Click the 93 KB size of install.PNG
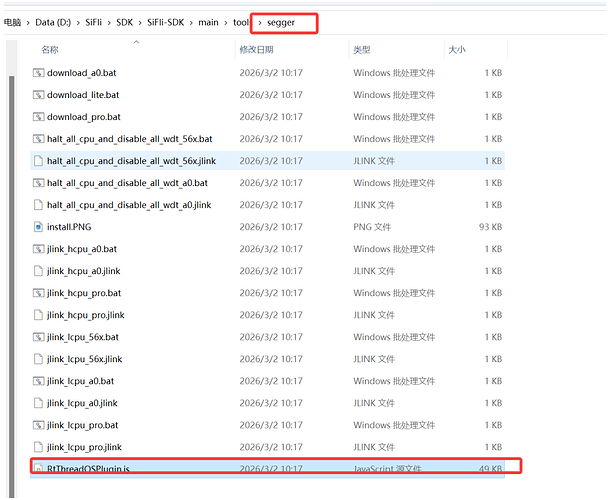The image size is (614, 500). [490, 227]
